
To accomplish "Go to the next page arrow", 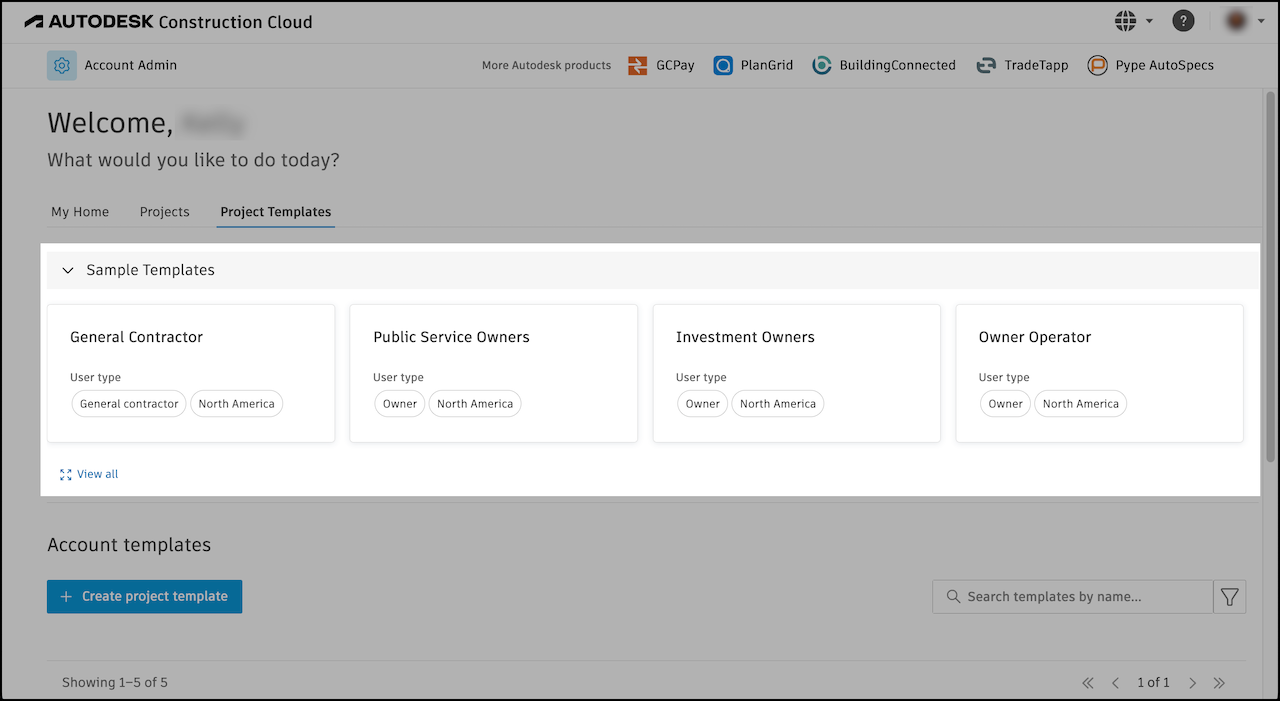I will pyautogui.click(x=1193, y=683).
